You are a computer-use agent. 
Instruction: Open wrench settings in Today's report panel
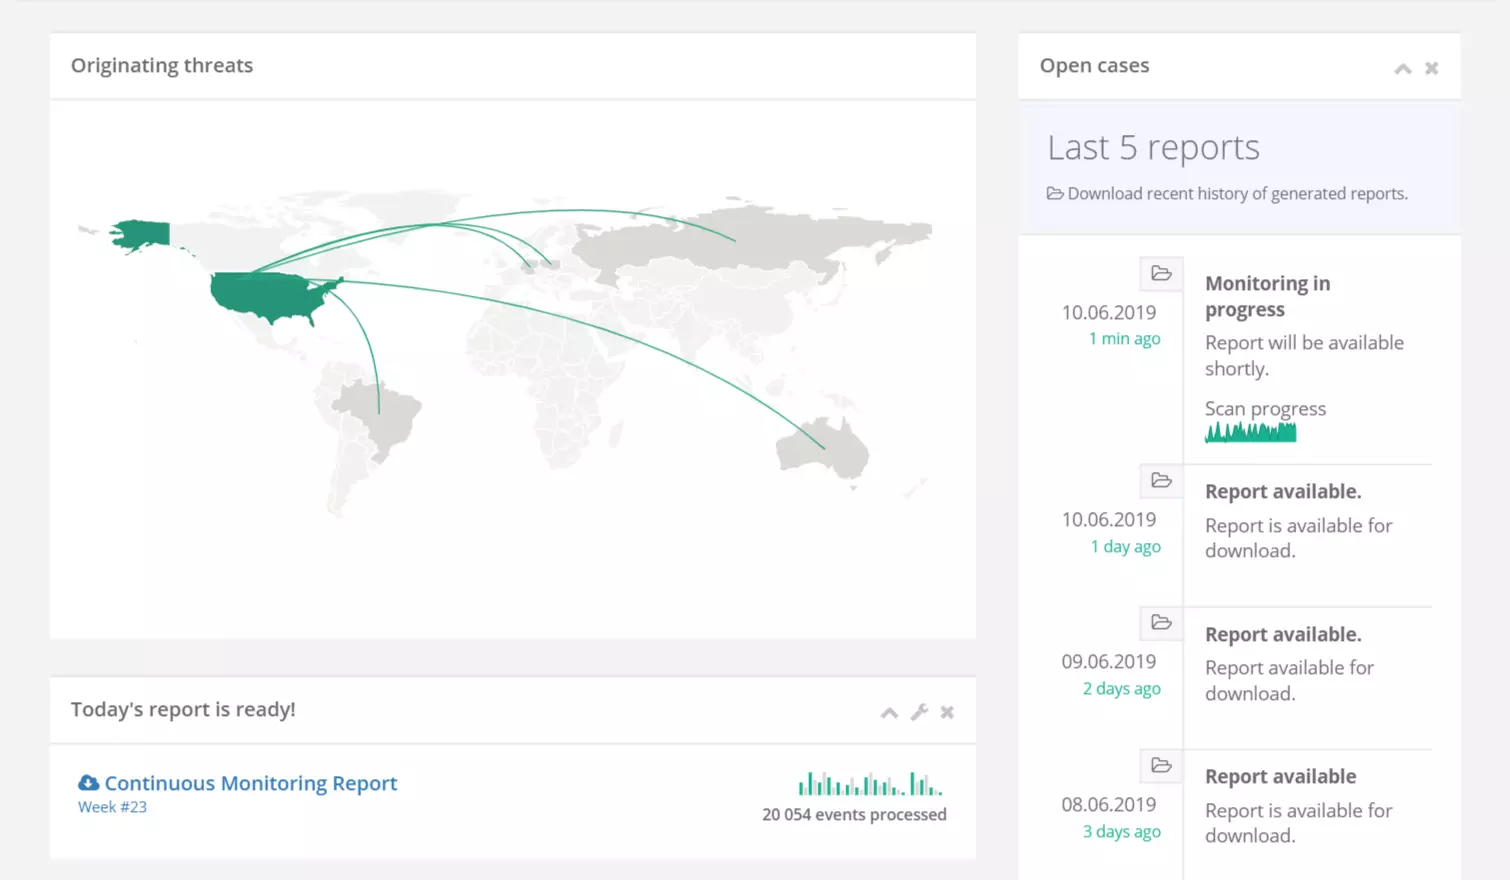[919, 712]
